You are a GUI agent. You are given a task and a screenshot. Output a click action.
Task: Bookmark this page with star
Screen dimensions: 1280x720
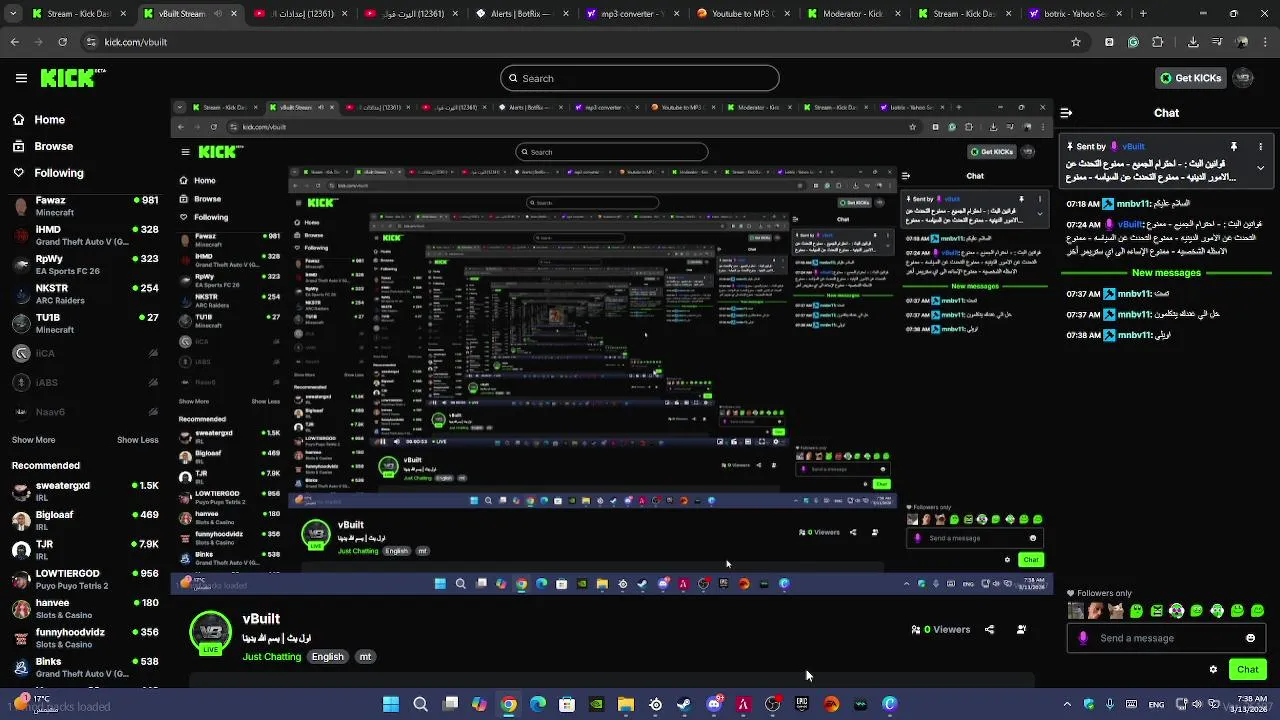(x=1076, y=42)
